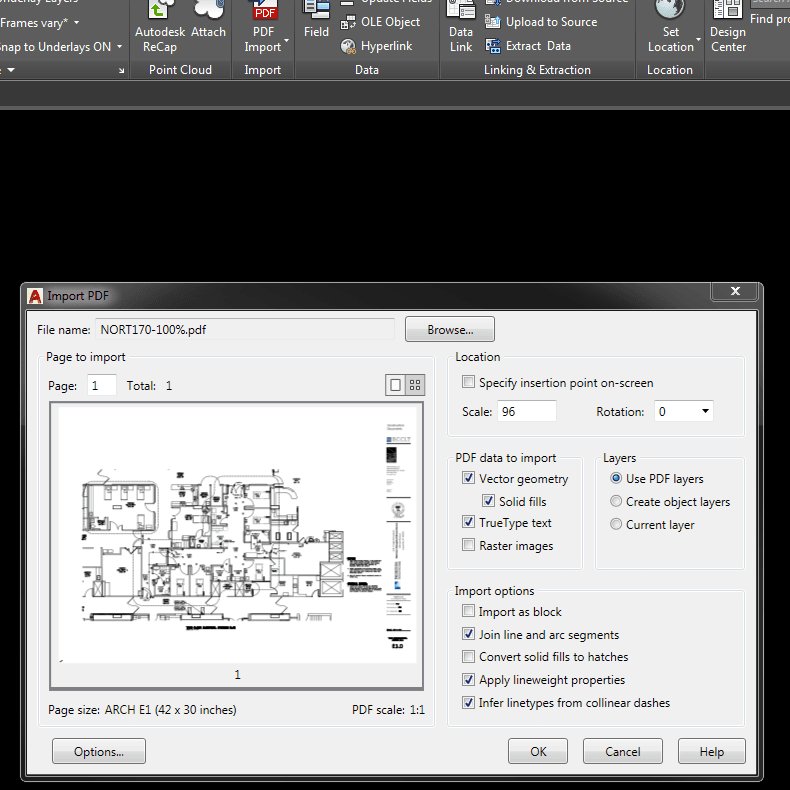The height and width of the screenshot is (790, 790).
Task: Enable Raster images import
Action: [x=468, y=545]
